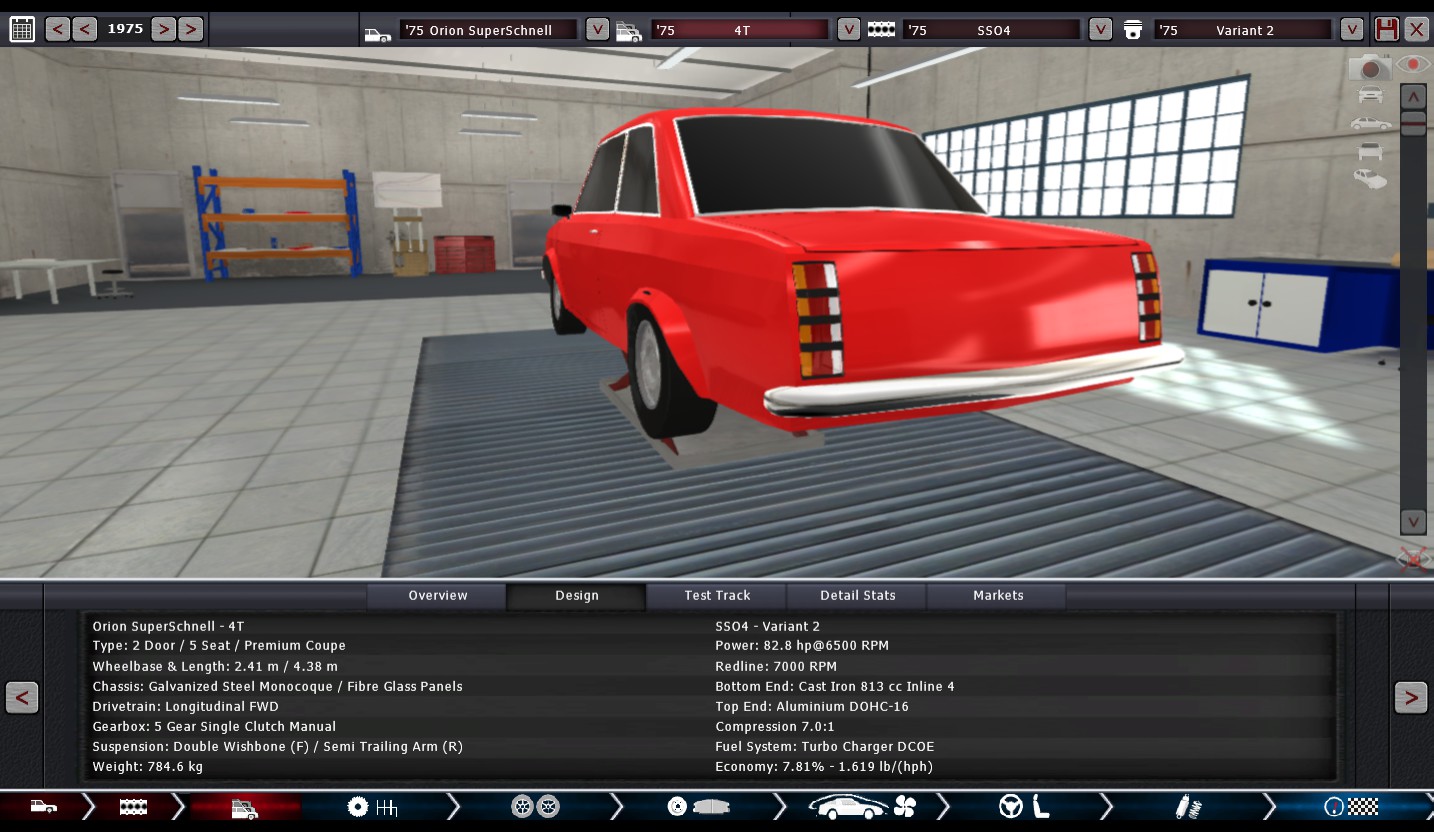Click the 'Orion SuperSchnell - 4T' heading
Image resolution: width=1434 pixels, height=832 pixels.
tap(168, 626)
